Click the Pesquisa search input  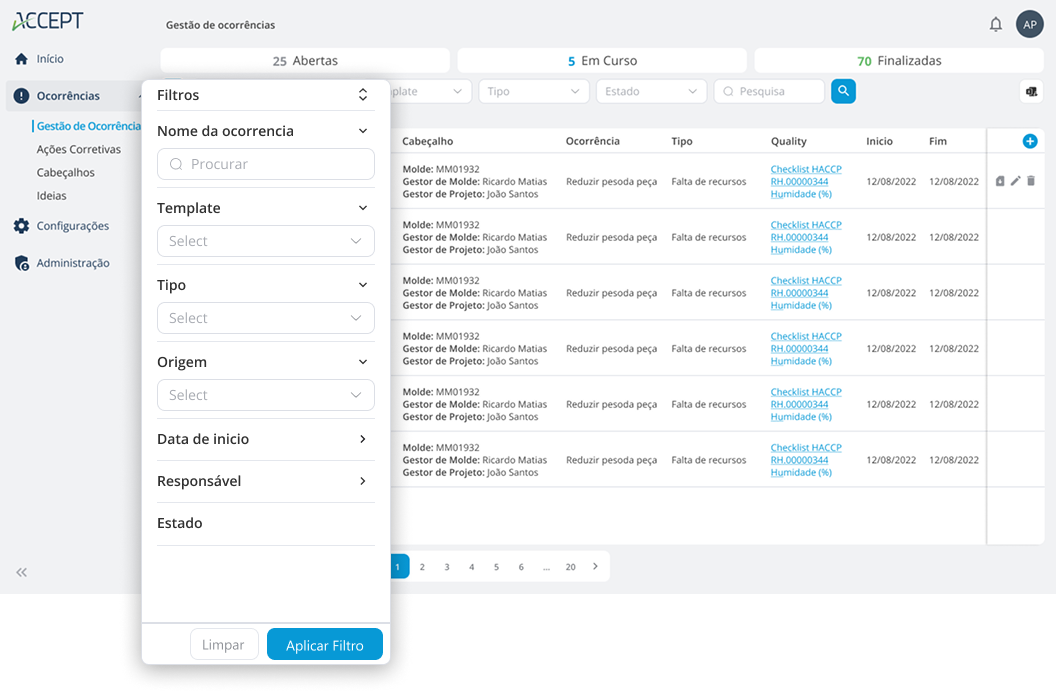click(x=769, y=91)
